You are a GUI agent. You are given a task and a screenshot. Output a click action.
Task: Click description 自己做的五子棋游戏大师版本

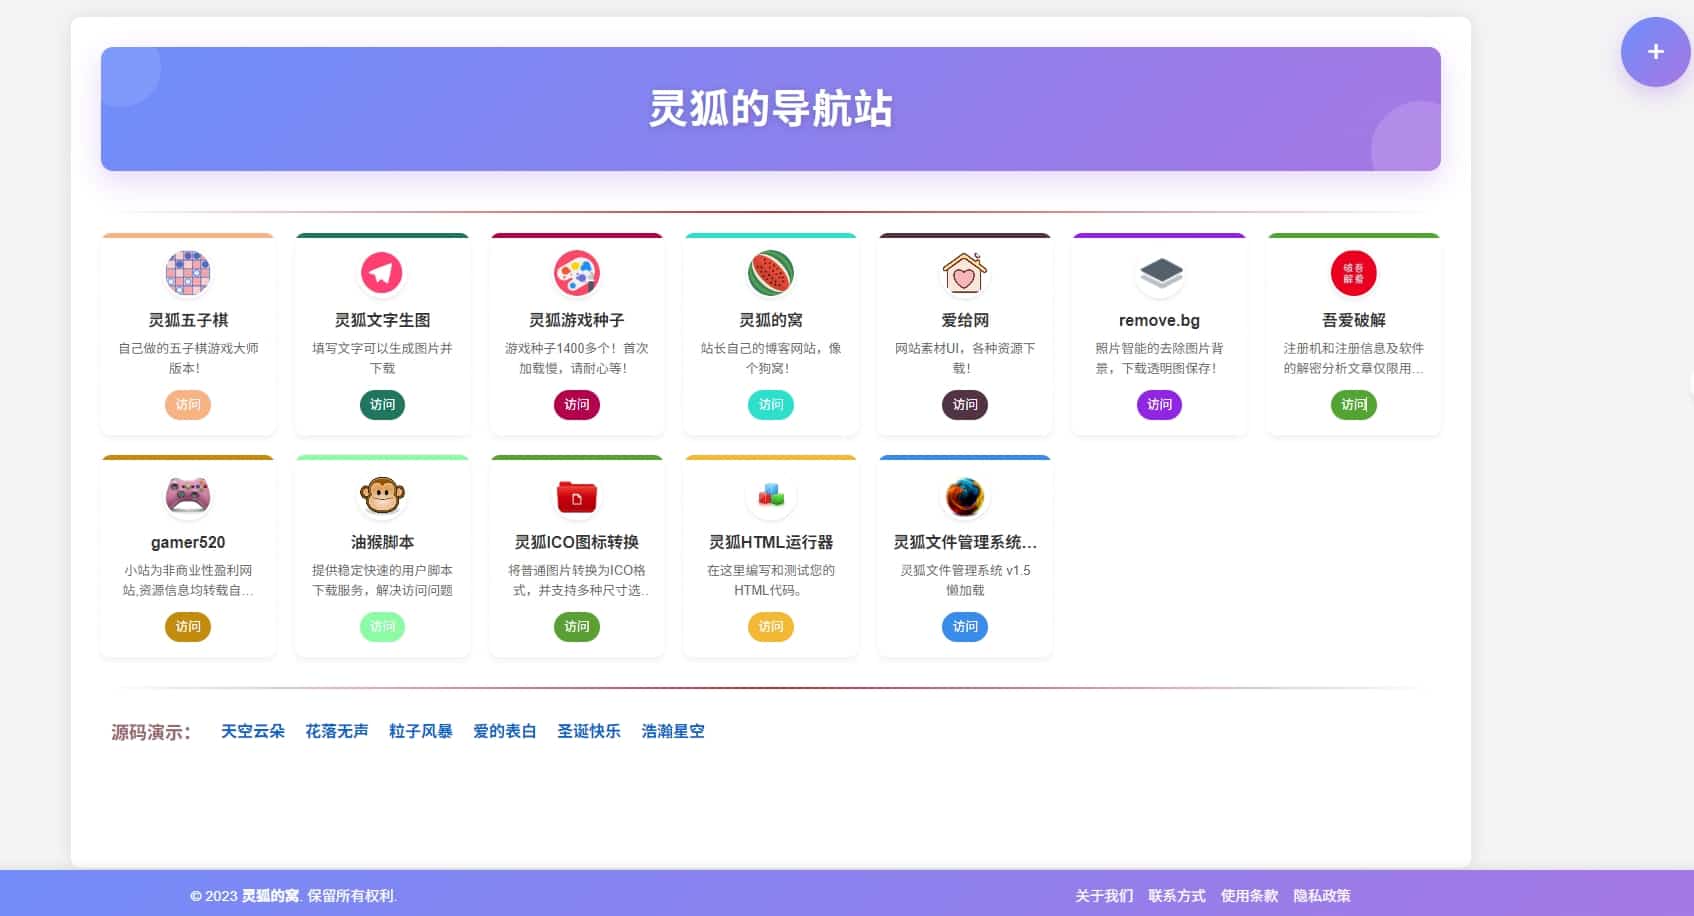188,358
